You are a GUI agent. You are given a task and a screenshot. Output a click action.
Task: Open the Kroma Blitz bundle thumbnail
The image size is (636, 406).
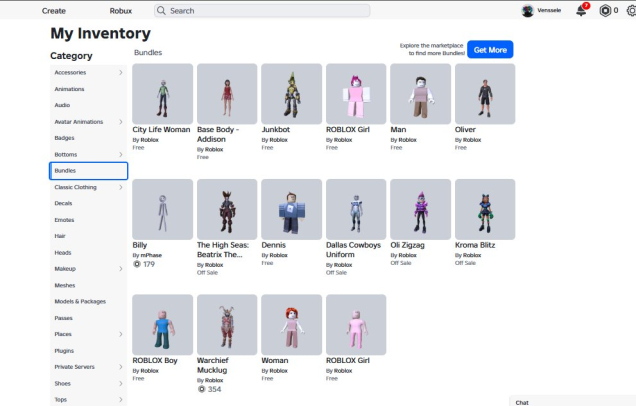[x=485, y=209]
